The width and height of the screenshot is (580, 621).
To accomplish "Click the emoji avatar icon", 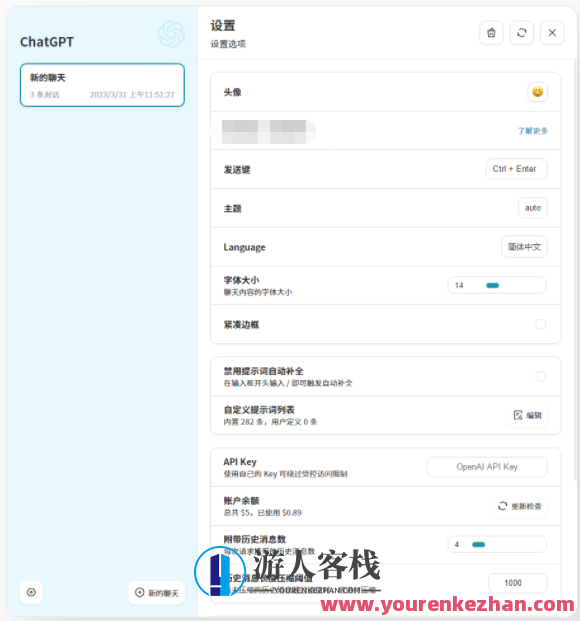I will coord(538,92).
